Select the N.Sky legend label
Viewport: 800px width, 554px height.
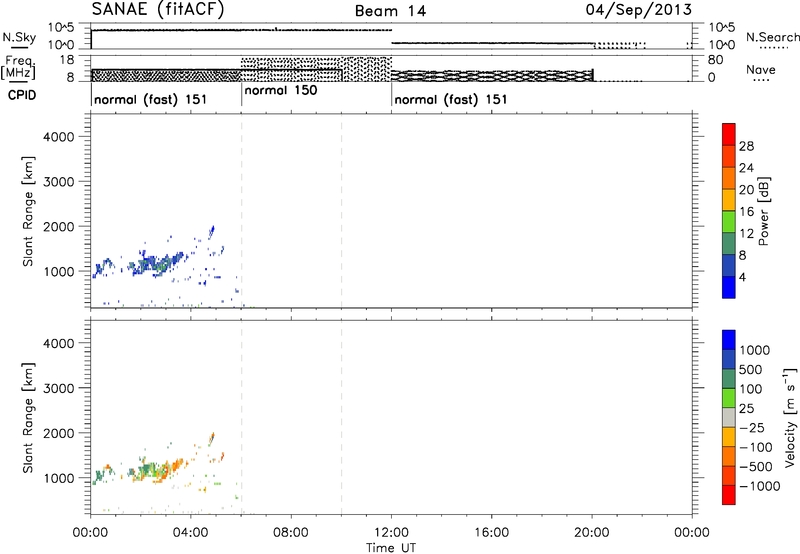pos(19,37)
